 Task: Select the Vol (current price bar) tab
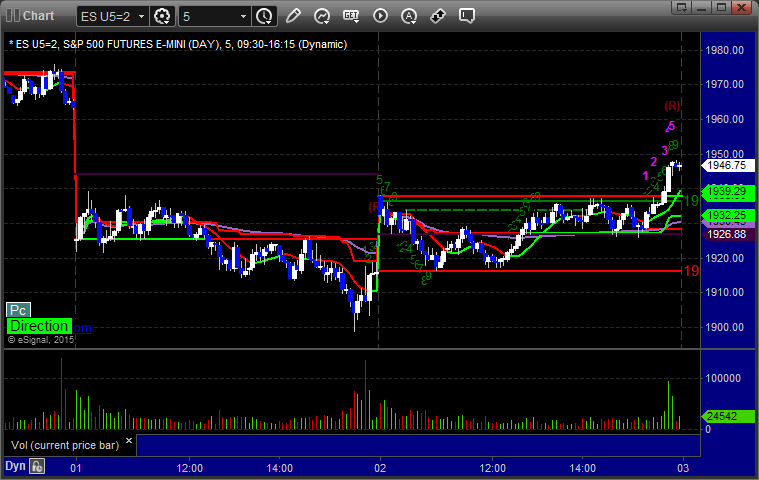point(66,444)
